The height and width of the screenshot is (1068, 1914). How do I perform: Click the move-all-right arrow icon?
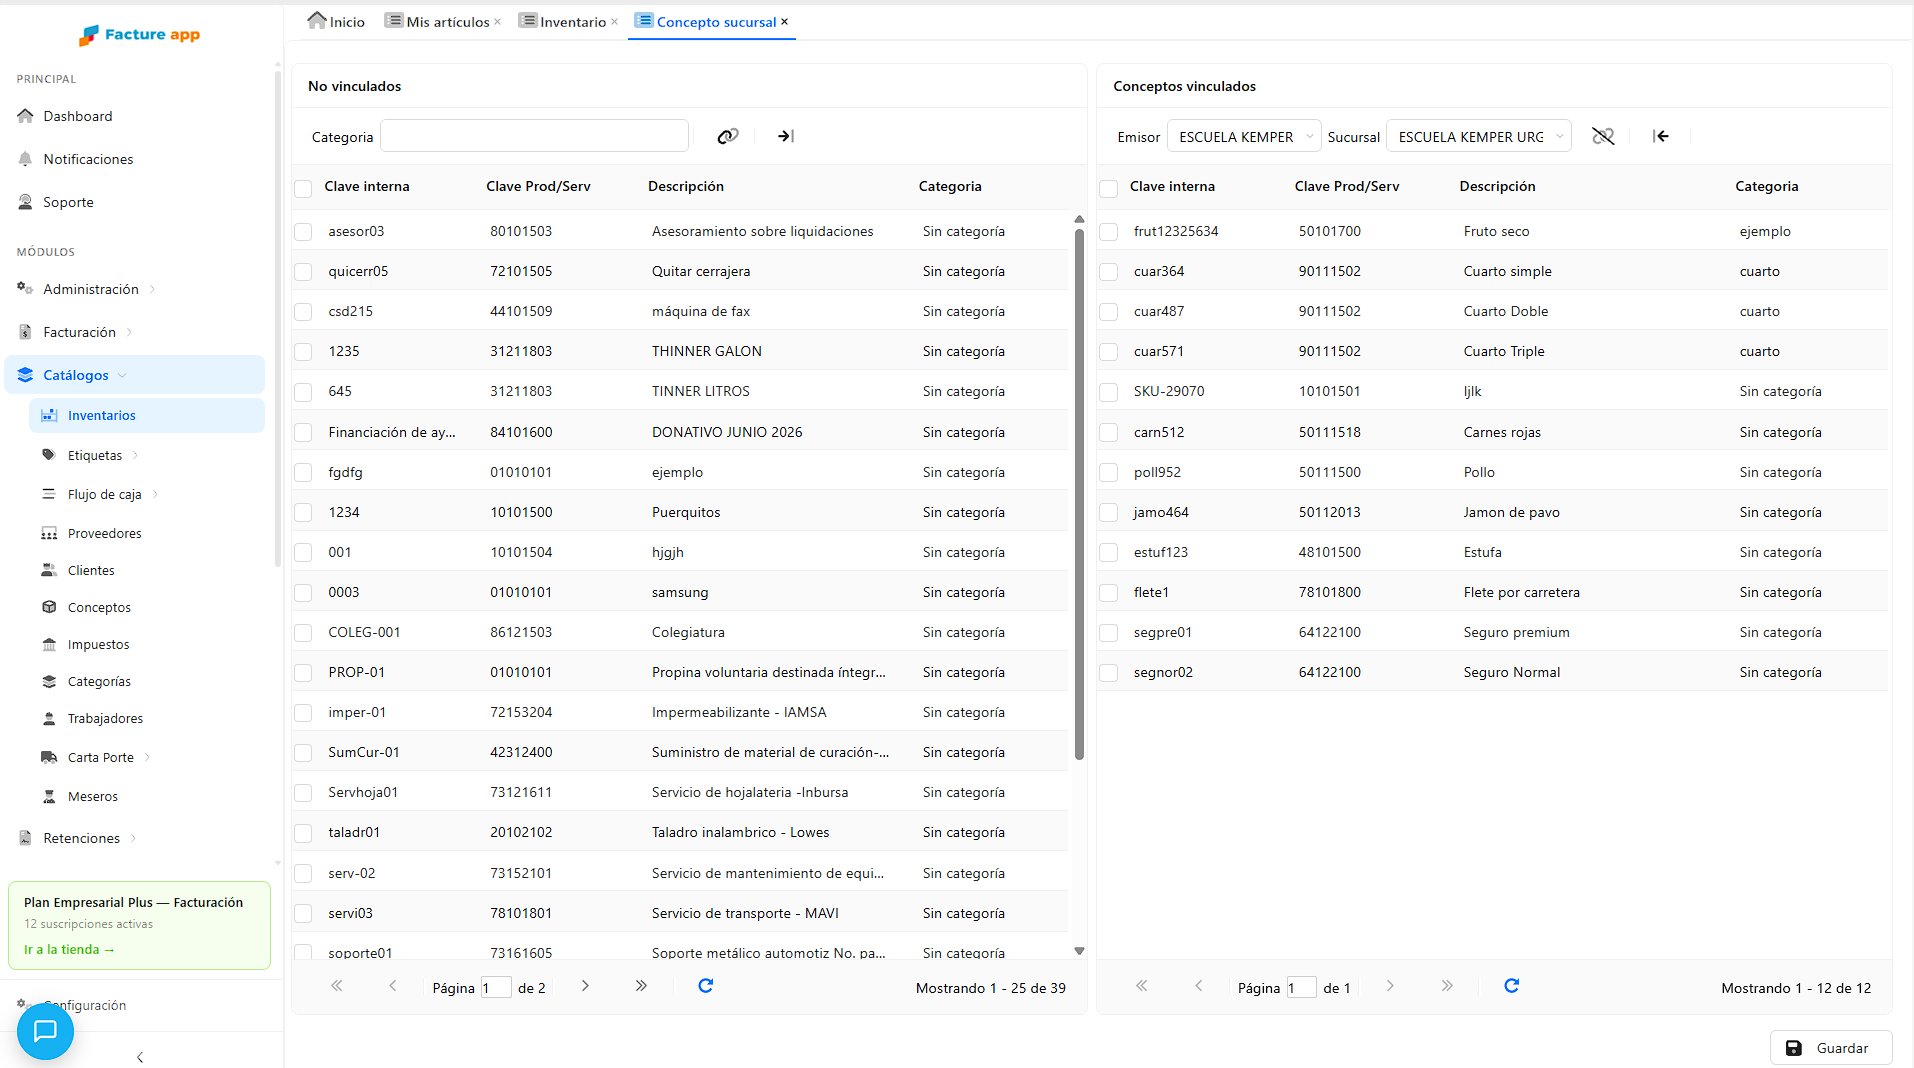click(785, 136)
